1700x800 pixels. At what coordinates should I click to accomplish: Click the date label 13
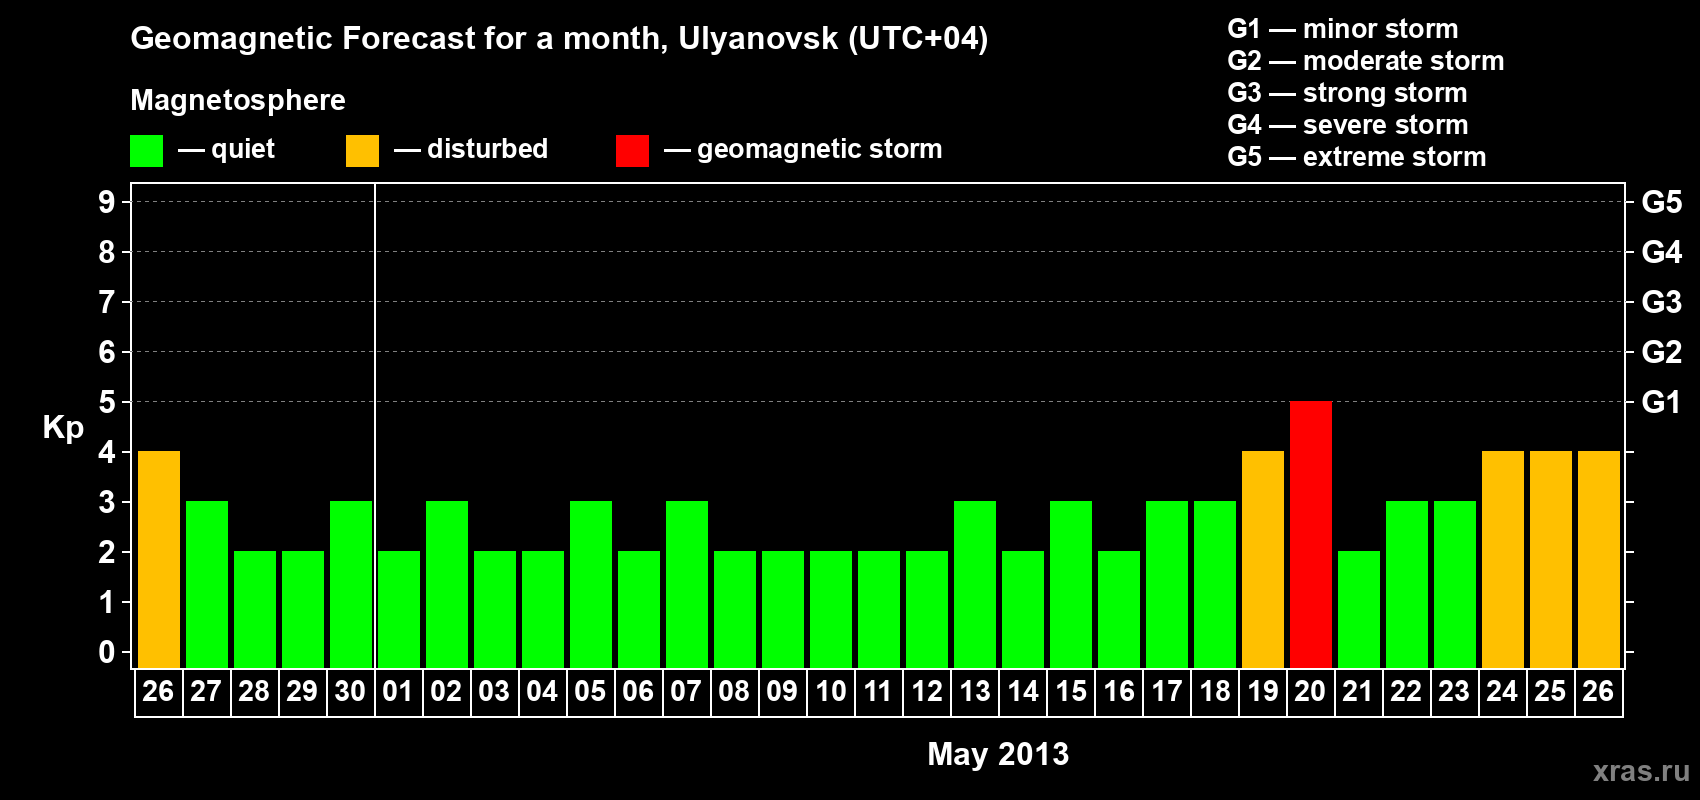pos(974,691)
